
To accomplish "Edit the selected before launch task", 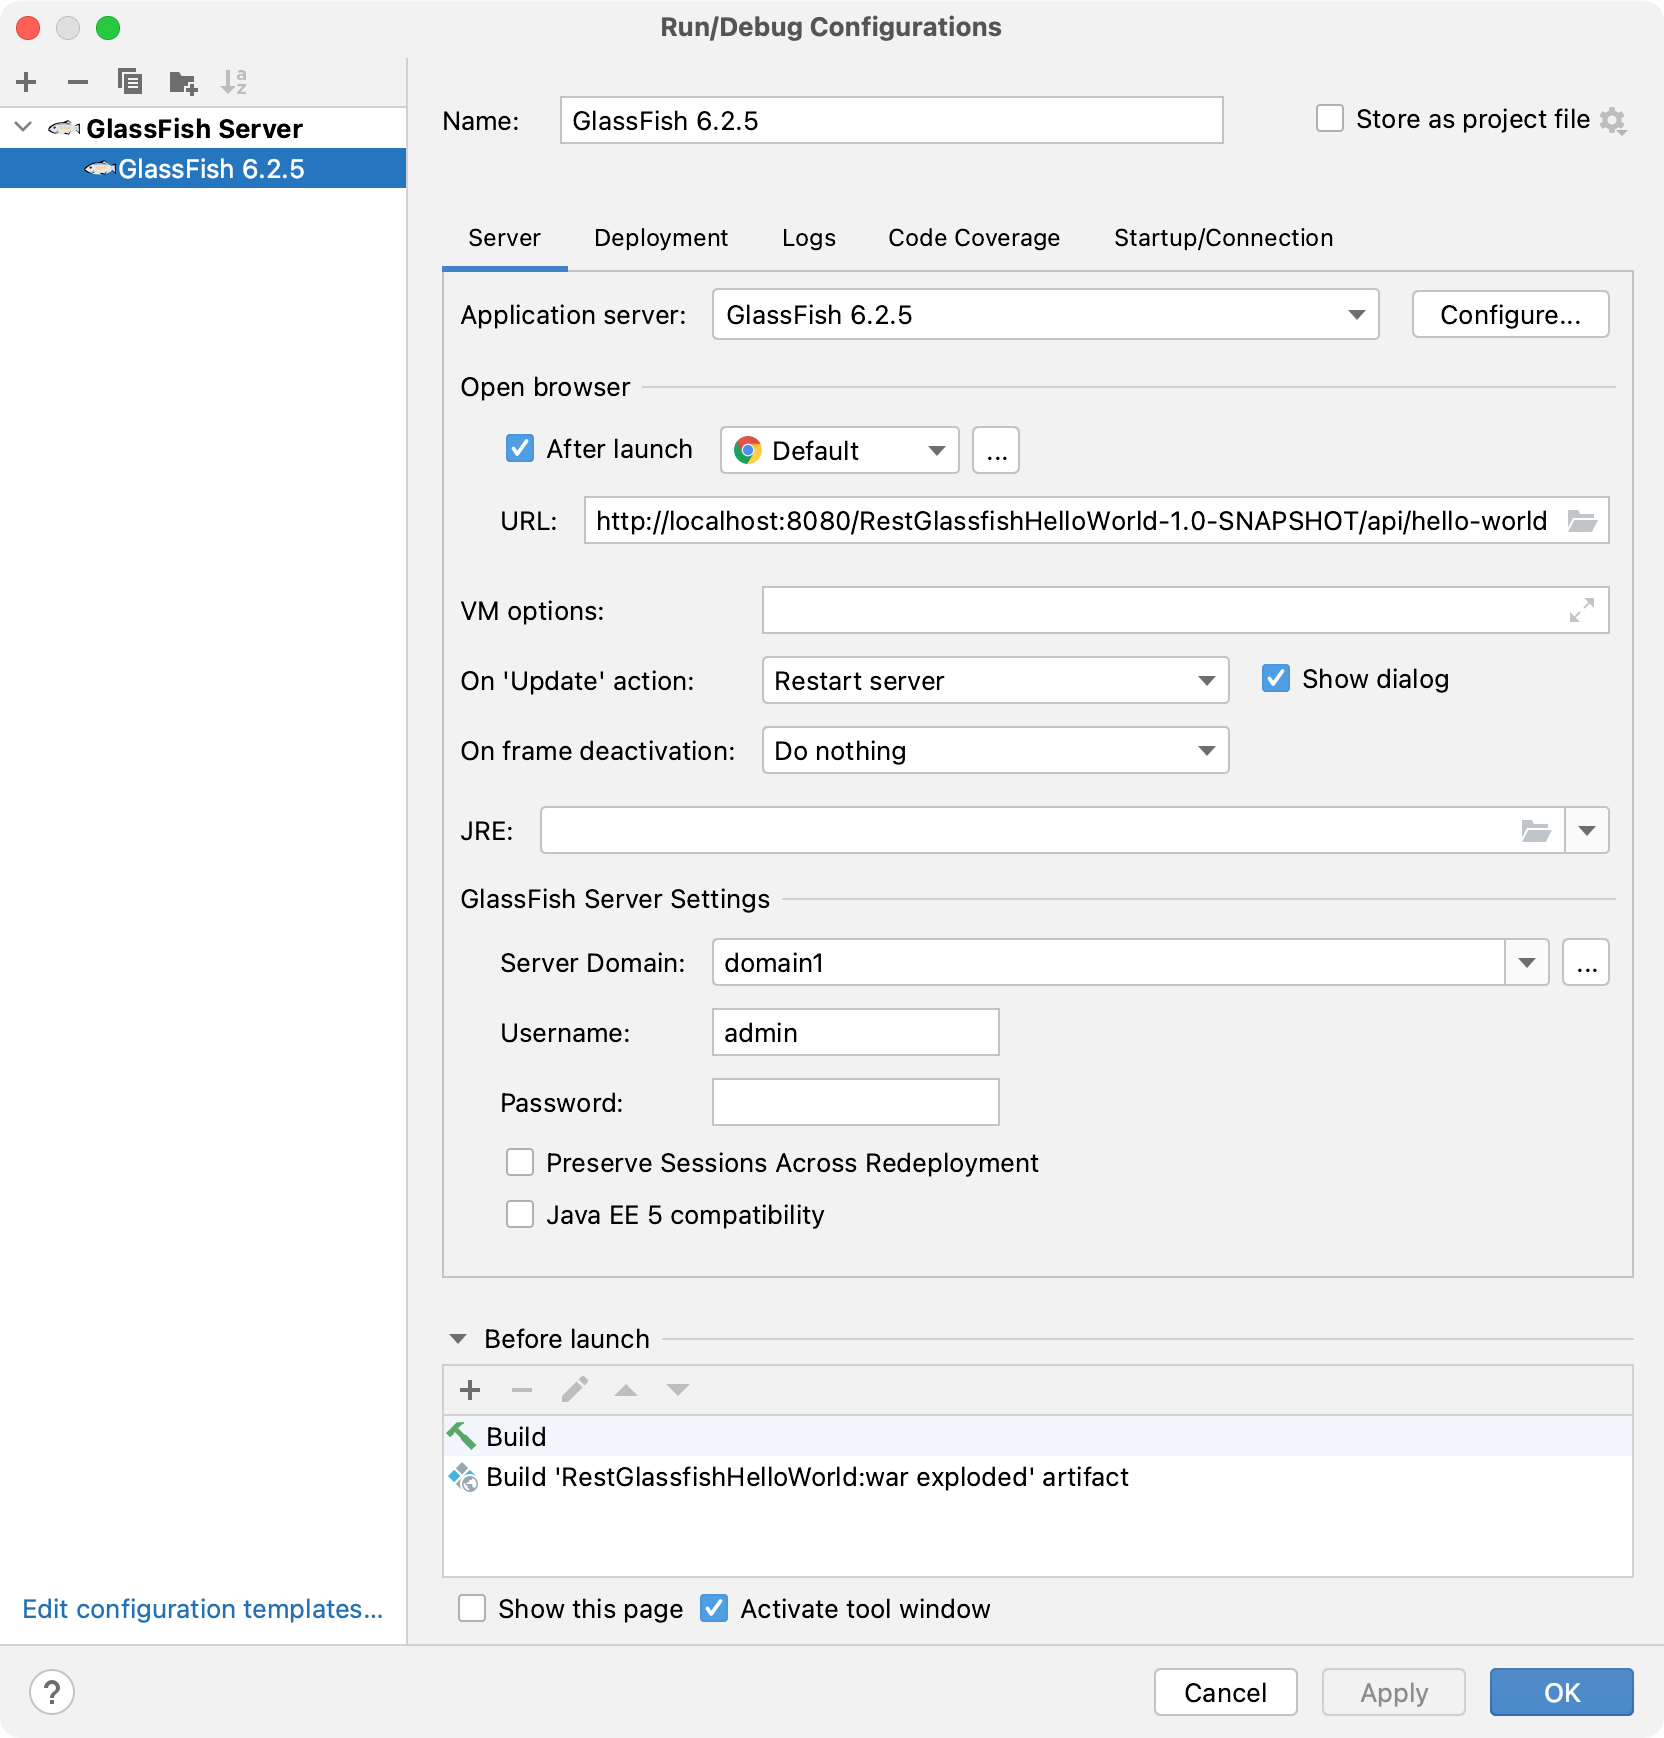I will 575,1390.
